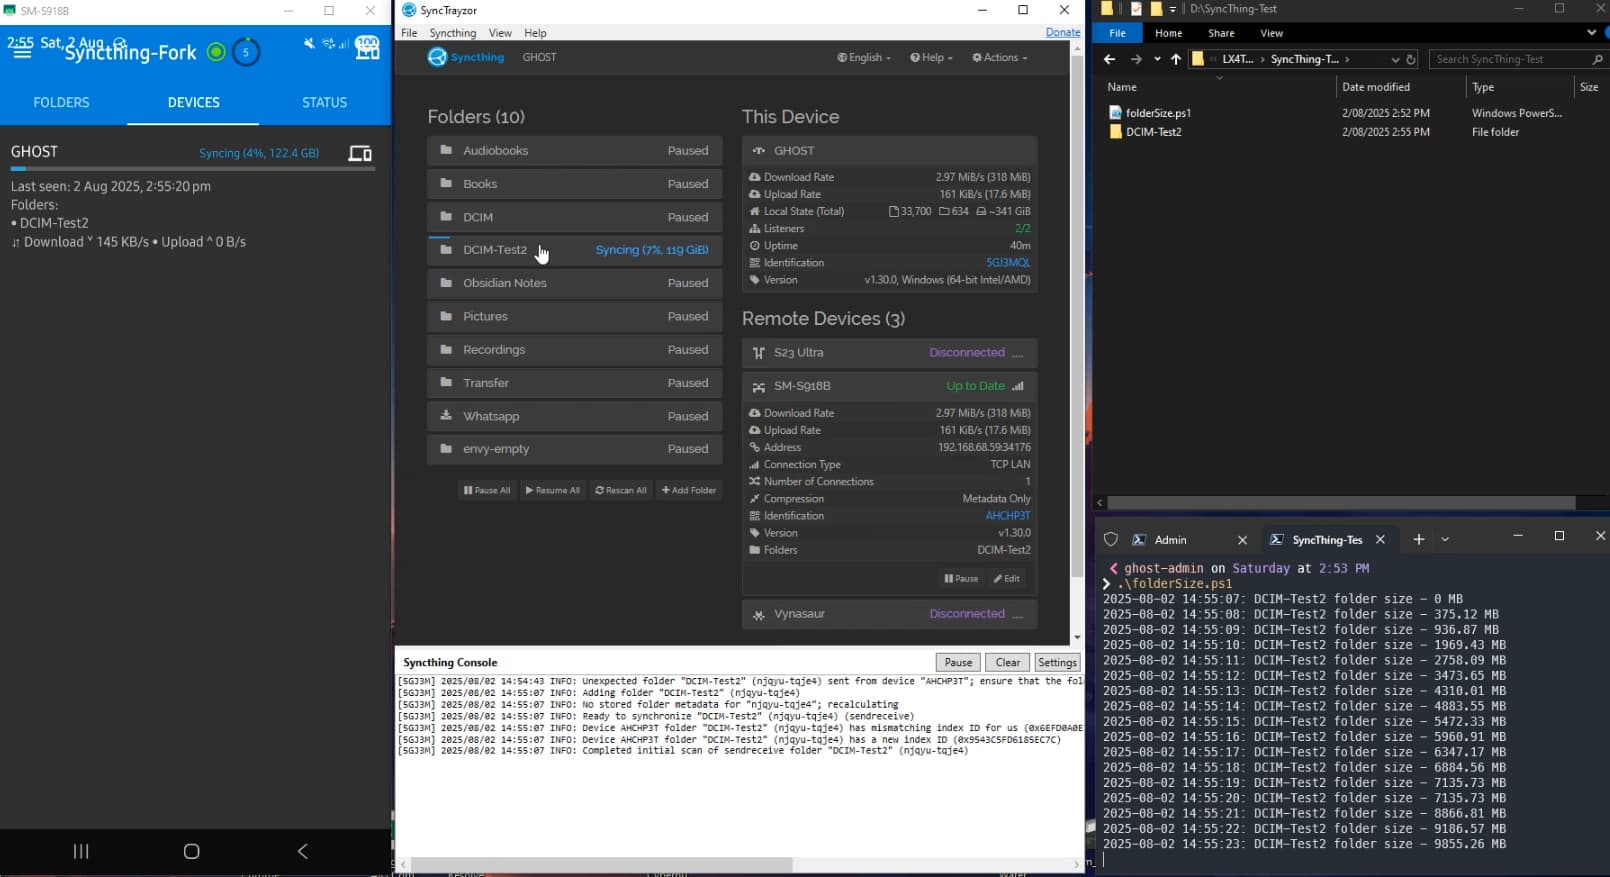Open the Help menu in SyncTrayzor menu bar
Image resolution: width=1610 pixels, height=877 pixels.
click(x=536, y=33)
